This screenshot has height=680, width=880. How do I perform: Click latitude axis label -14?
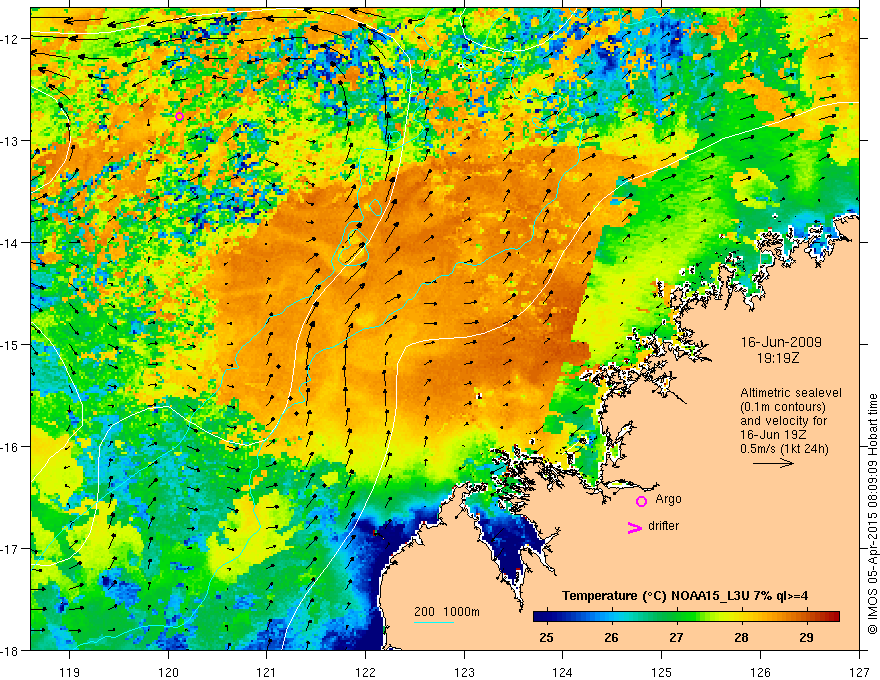(10, 242)
